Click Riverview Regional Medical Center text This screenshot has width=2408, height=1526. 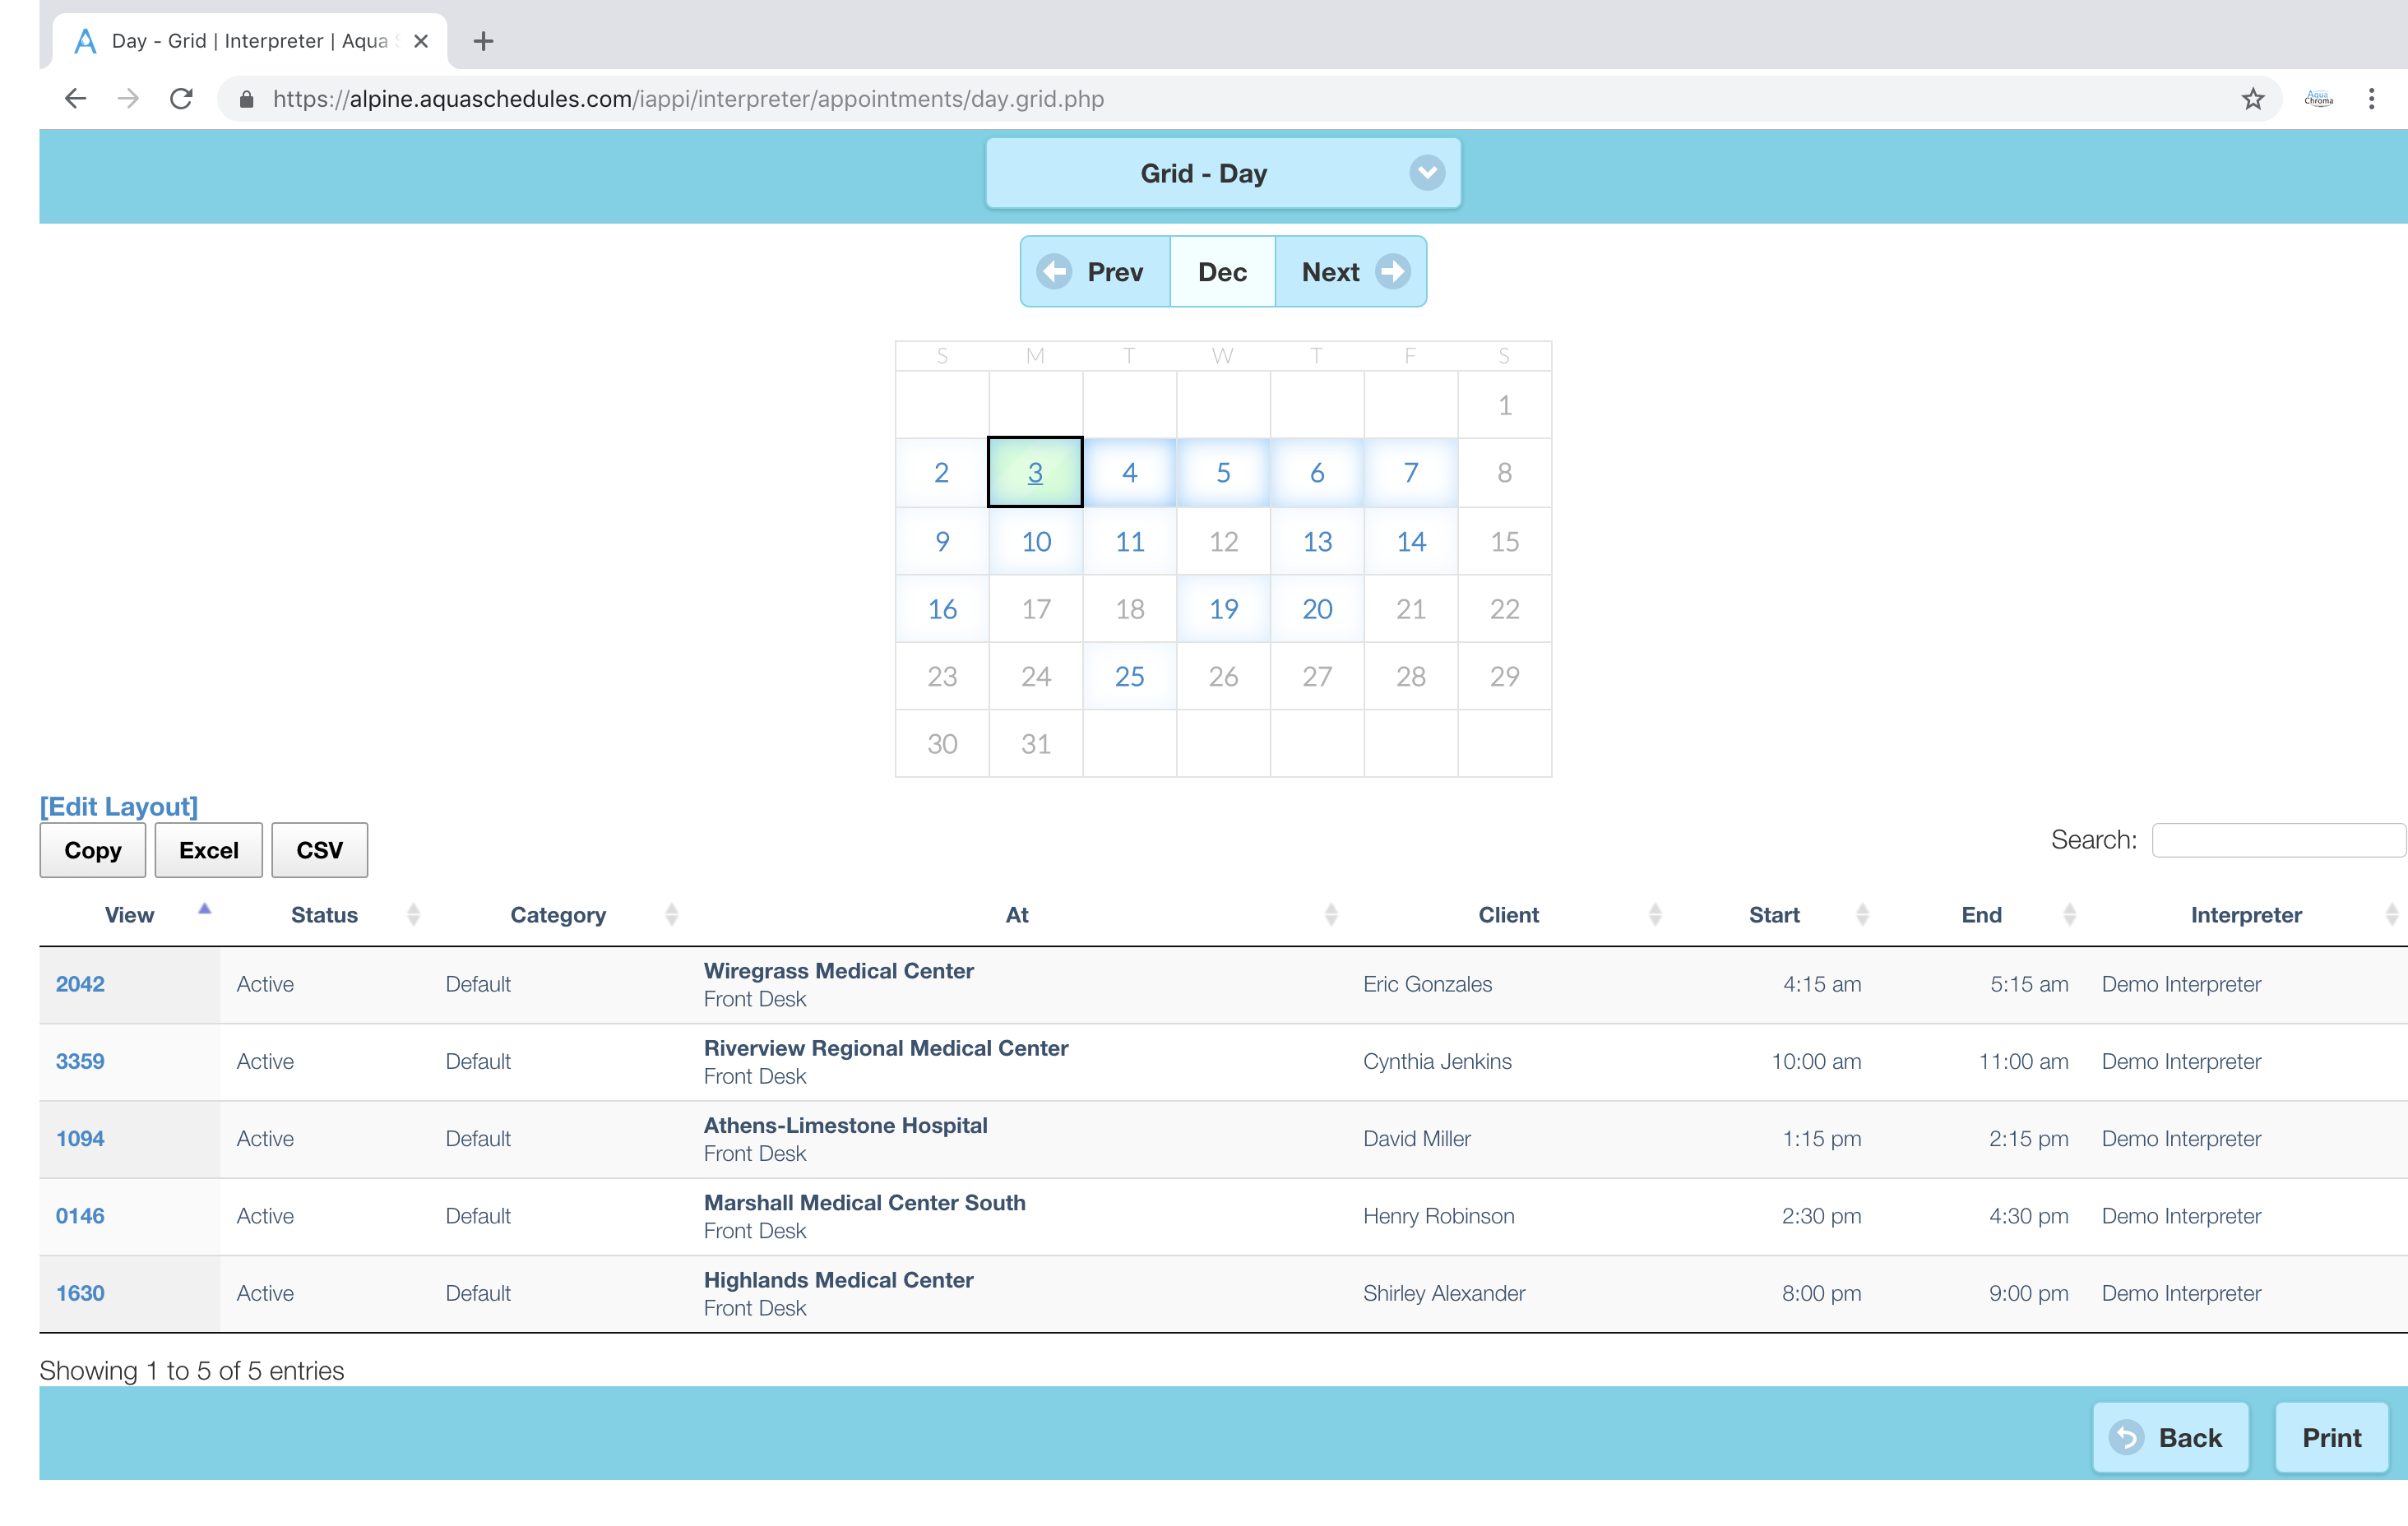(x=886, y=1048)
